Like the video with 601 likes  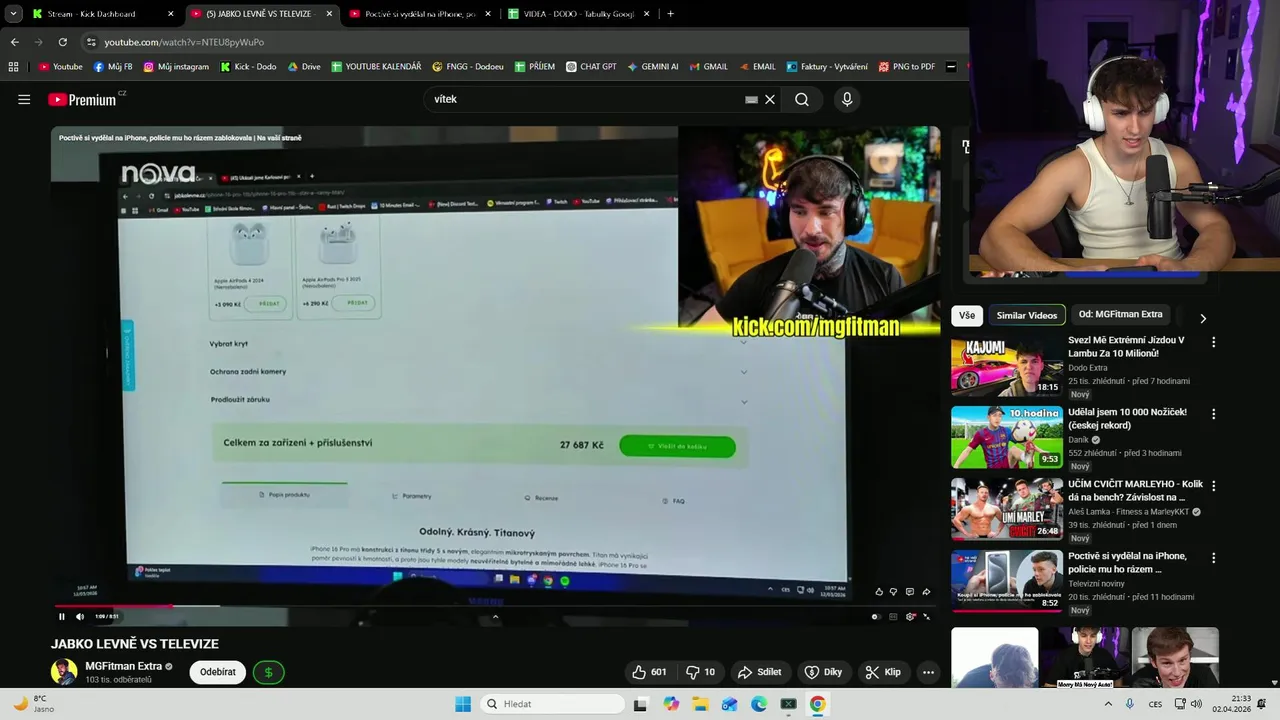coord(649,672)
